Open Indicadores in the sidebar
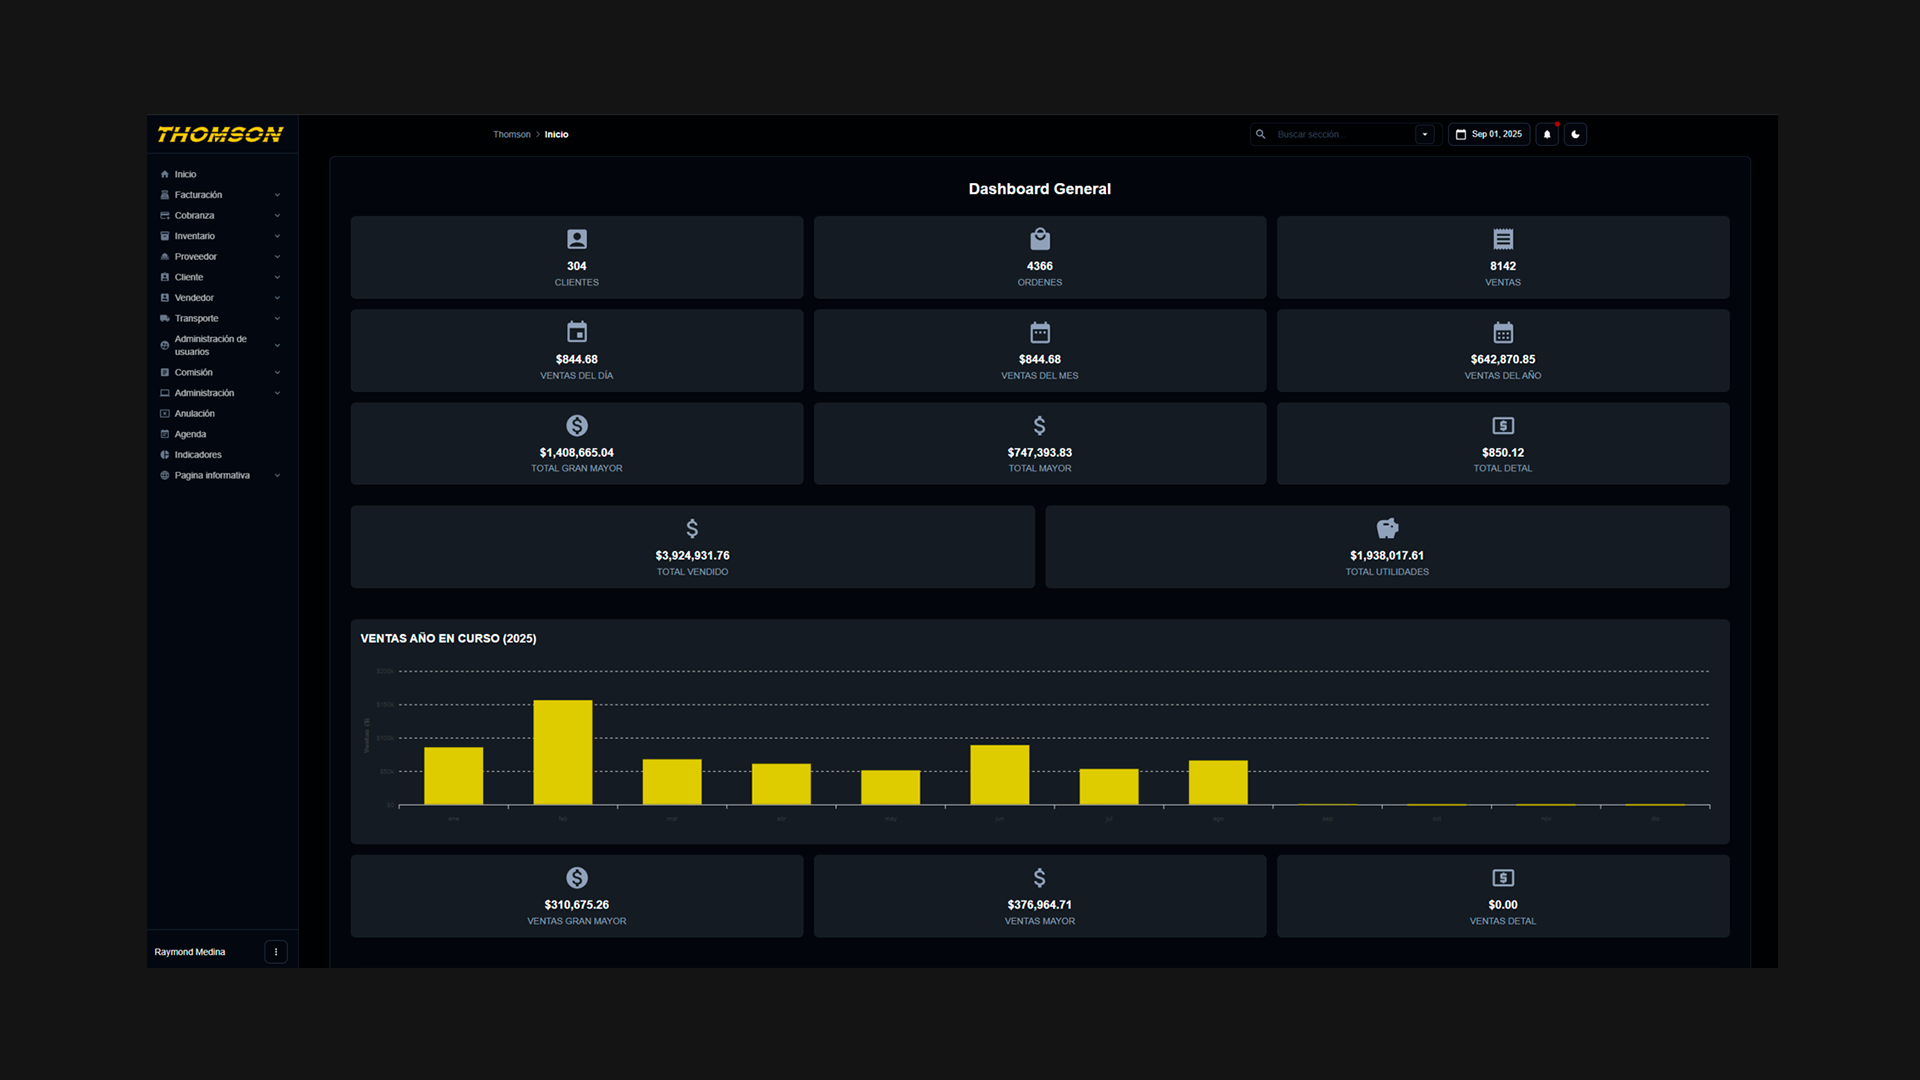This screenshot has height=1080, width=1920. point(198,455)
